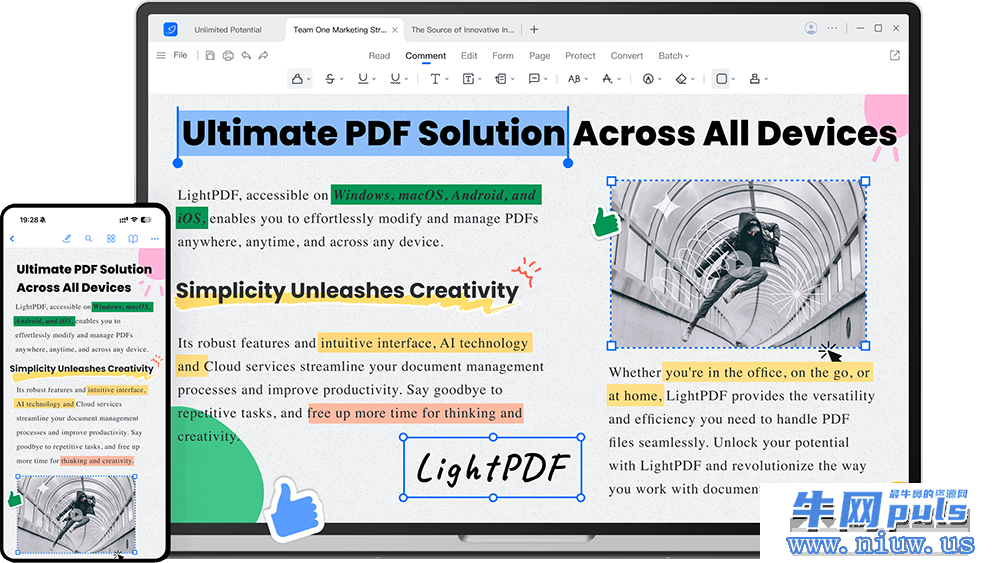
Task: Select the Highlight tool
Action: [297, 79]
